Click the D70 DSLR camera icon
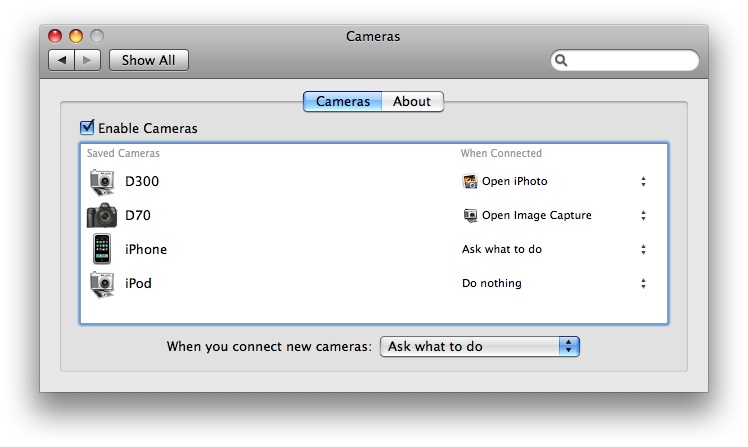This screenshot has width=748, height=447. 102,216
